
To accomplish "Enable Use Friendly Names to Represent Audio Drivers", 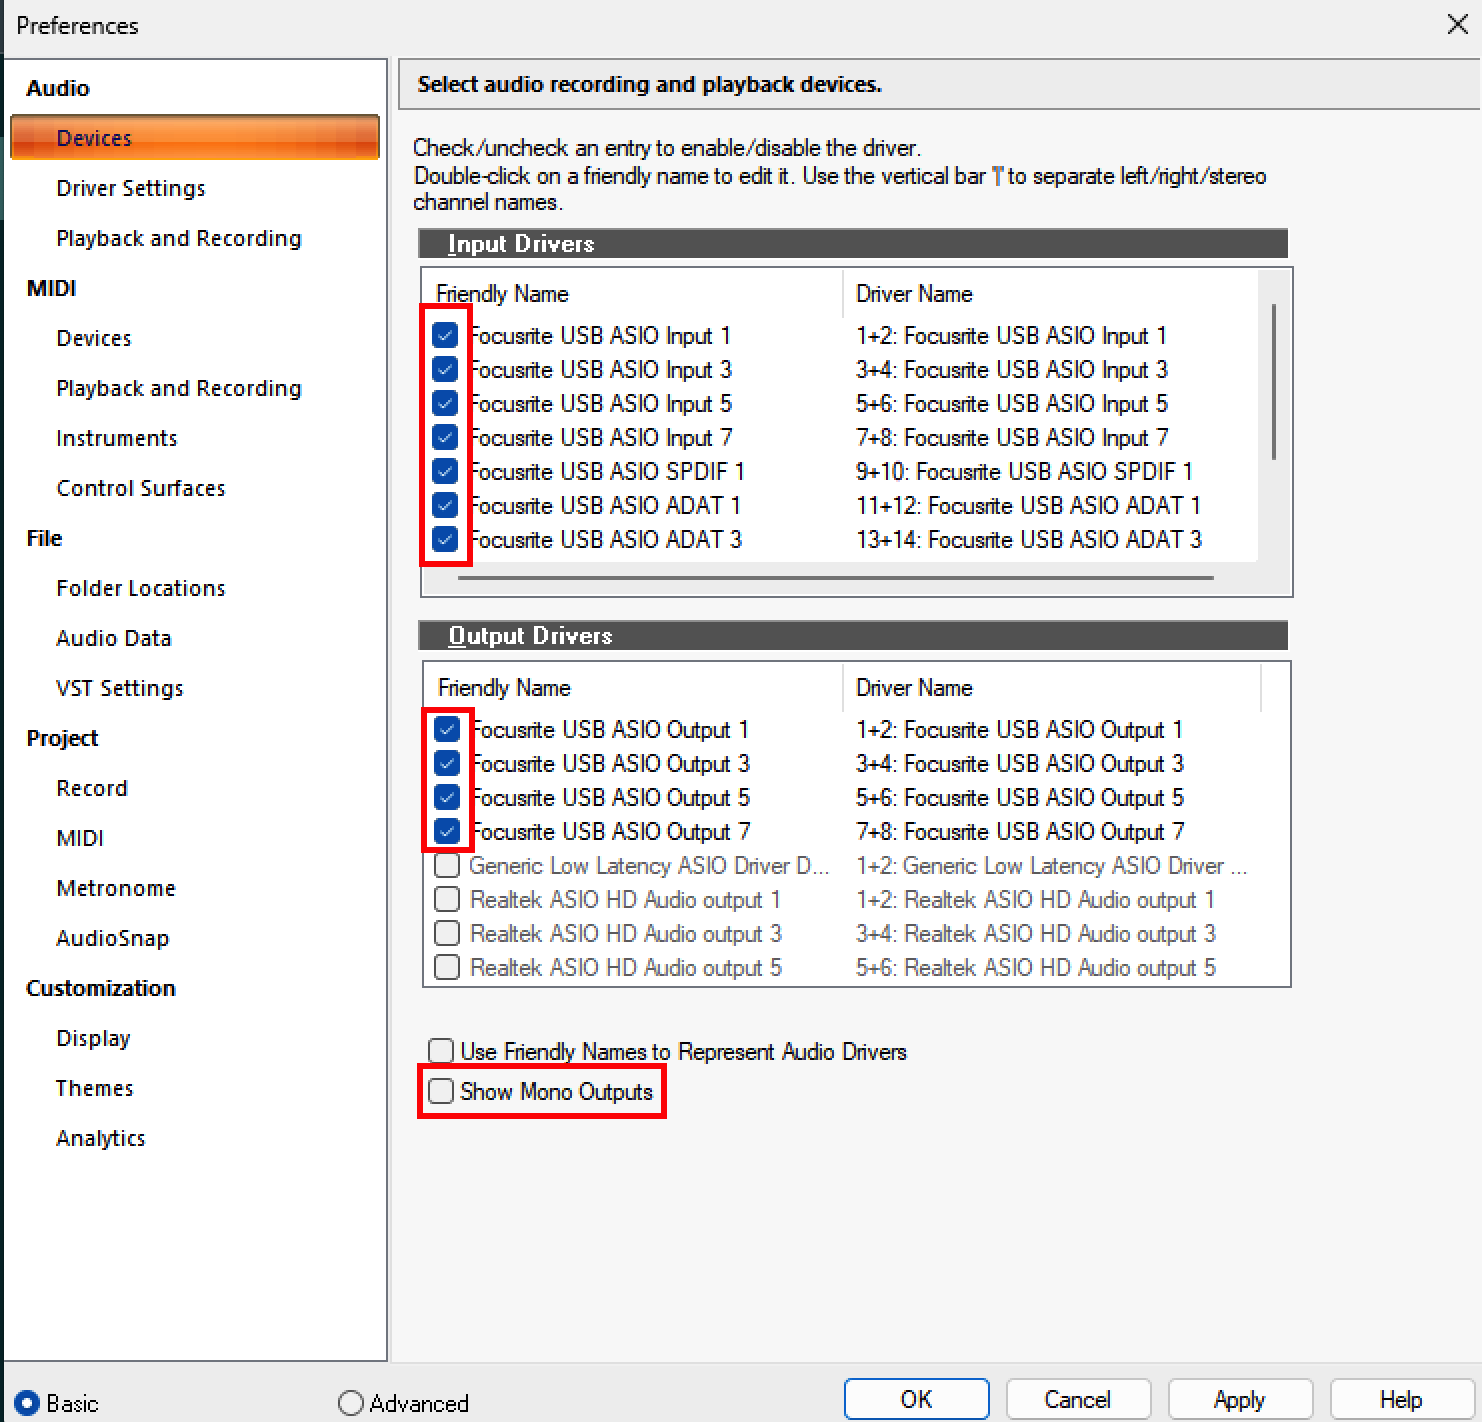I will pos(441,1051).
